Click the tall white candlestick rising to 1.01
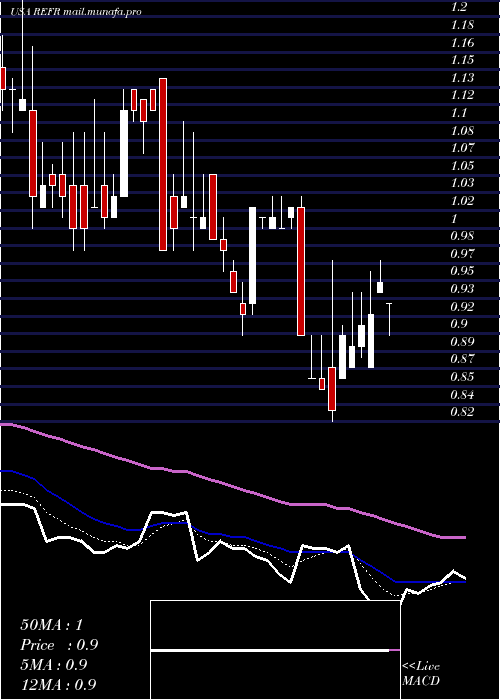Screen dimensions: 500x700 (x=252, y=255)
